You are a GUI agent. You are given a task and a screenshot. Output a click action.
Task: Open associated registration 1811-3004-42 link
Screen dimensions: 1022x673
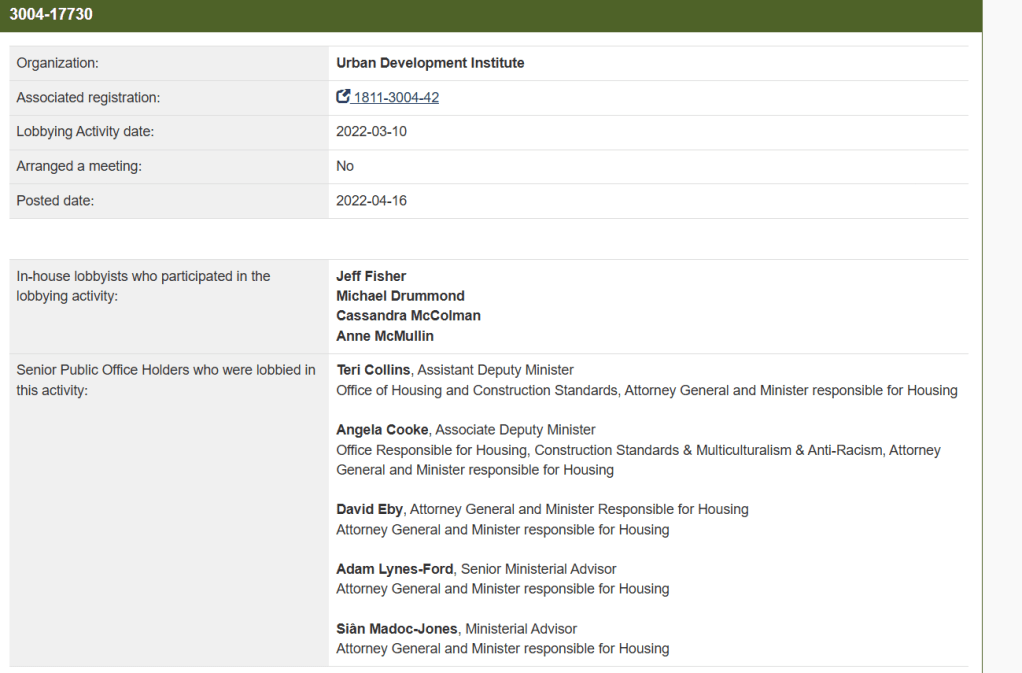click(x=396, y=98)
